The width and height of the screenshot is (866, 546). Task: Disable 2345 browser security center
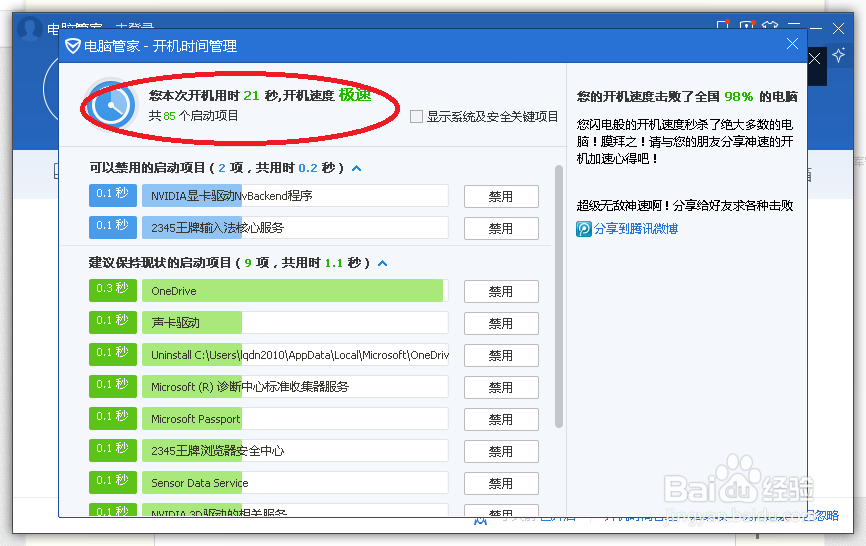click(x=501, y=452)
